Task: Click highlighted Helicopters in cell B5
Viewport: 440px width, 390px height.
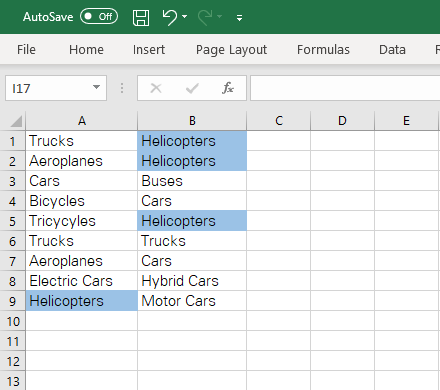Action: pos(192,221)
